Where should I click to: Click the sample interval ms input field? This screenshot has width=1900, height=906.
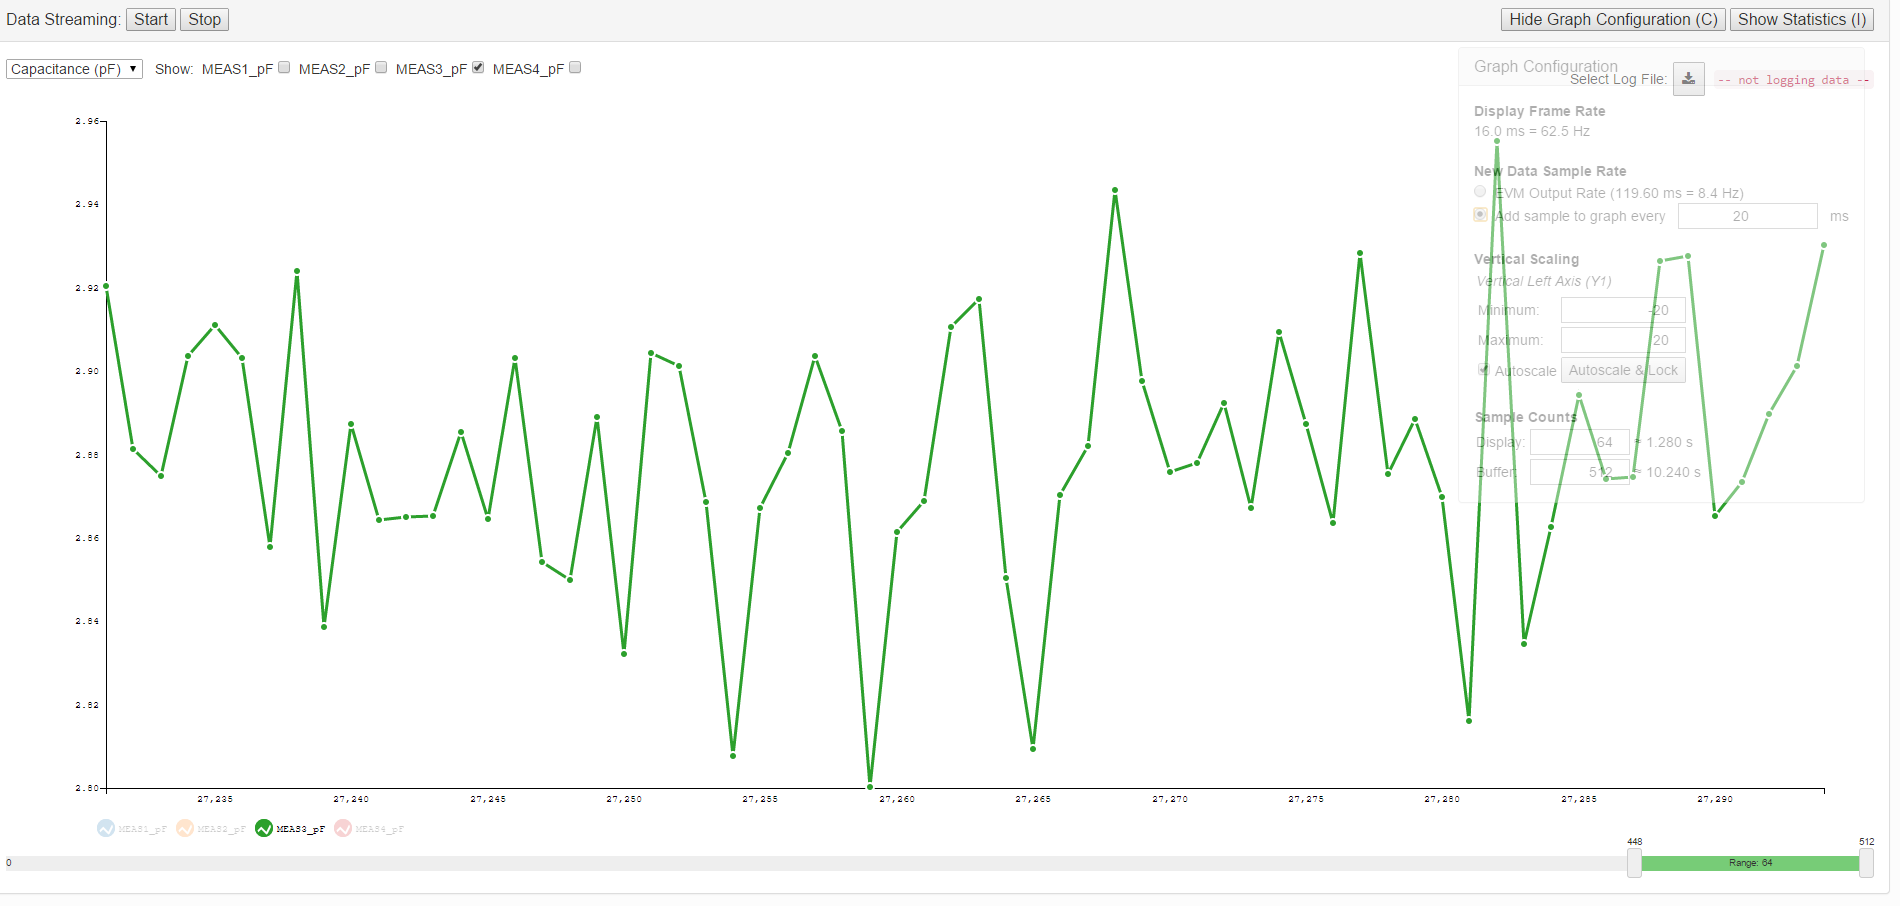click(1747, 216)
